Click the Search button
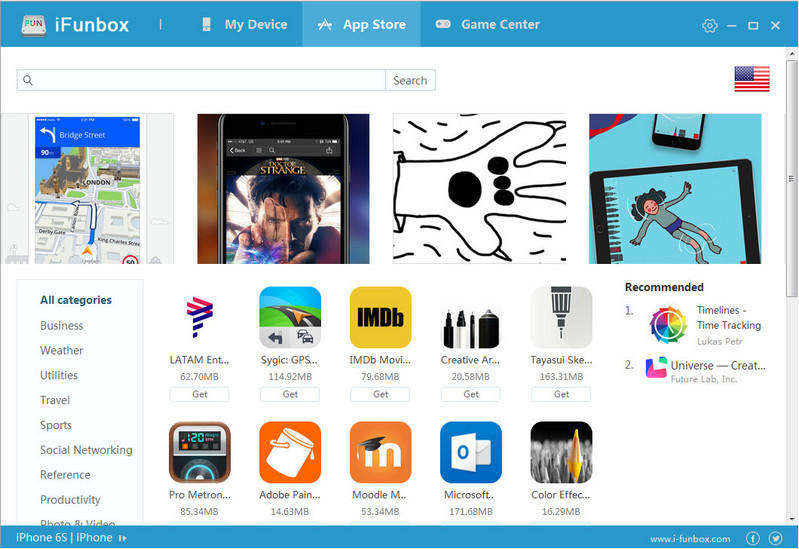799x549 pixels. (x=410, y=81)
